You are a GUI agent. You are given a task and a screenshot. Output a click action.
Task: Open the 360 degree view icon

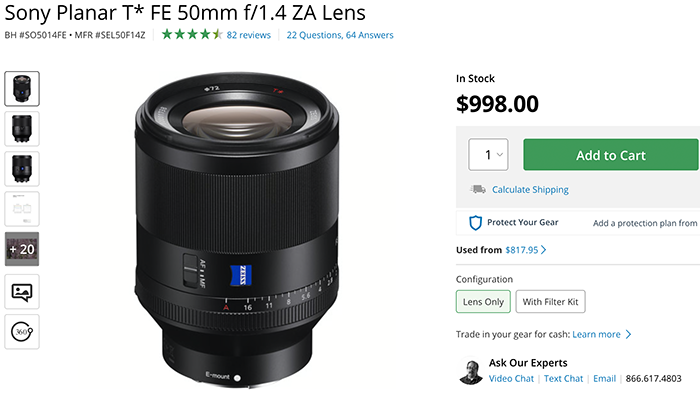[x=22, y=332]
